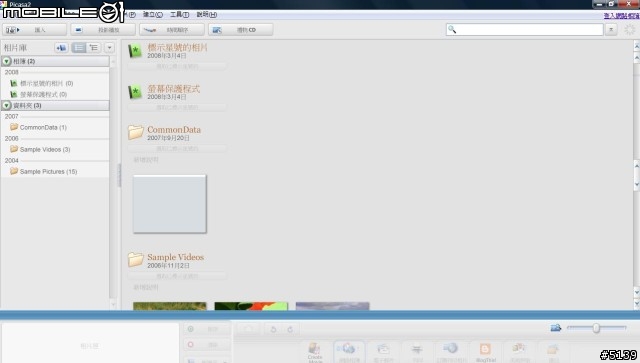Screen dimensions: 640x363
Task: Click the add description field under CommonData
Action: pyautogui.click(x=146, y=160)
